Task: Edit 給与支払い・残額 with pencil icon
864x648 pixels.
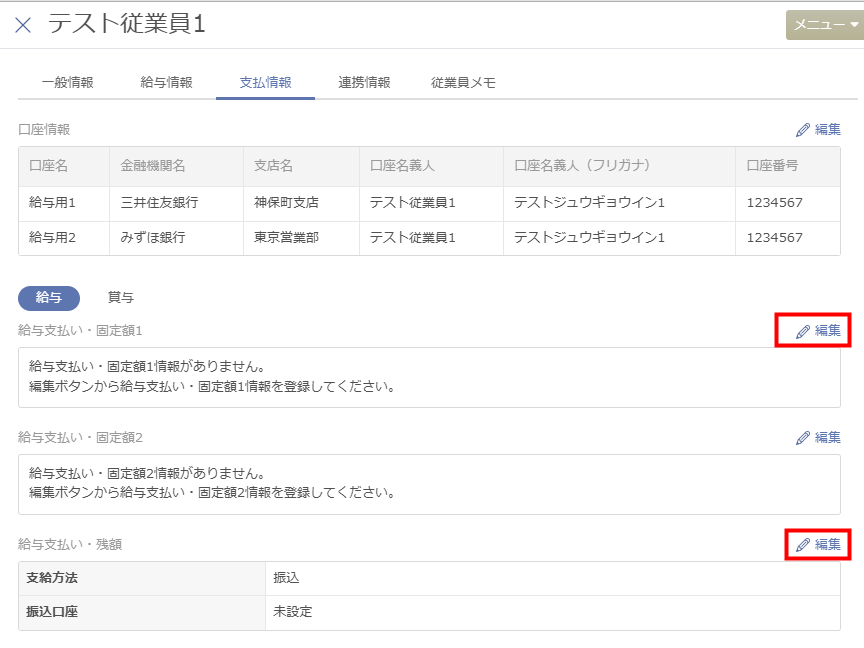Action: pos(803,545)
